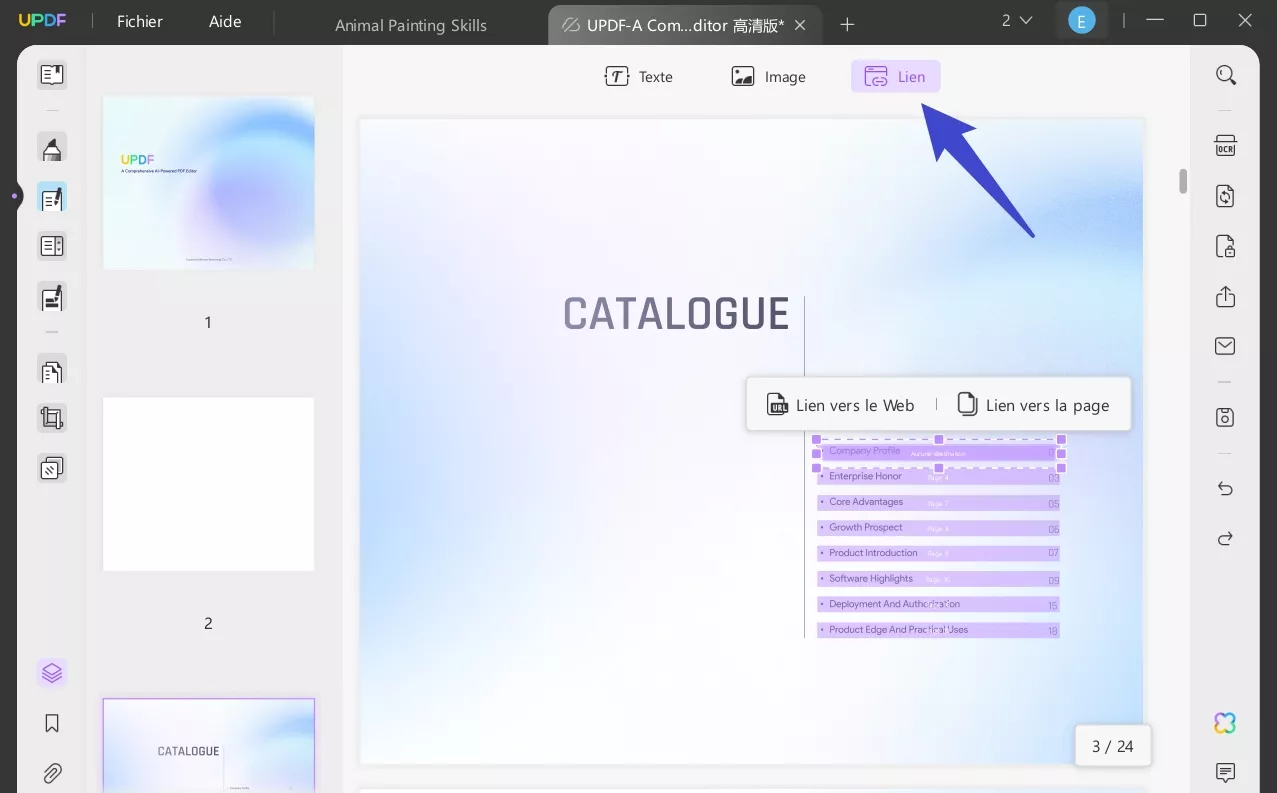Image resolution: width=1277 pixels, height=793 pixels.
Task: Open the Search magnifier icon
Action: click(x=1225, y=75)
